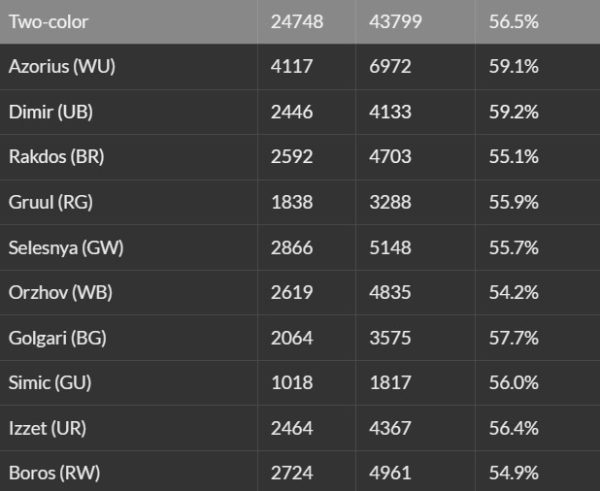Image resolution: width=600 pixels, height=491 pixels.
Task: Select Dimir's 59.2% percentage cell
Action: click(x=515, y=112)
